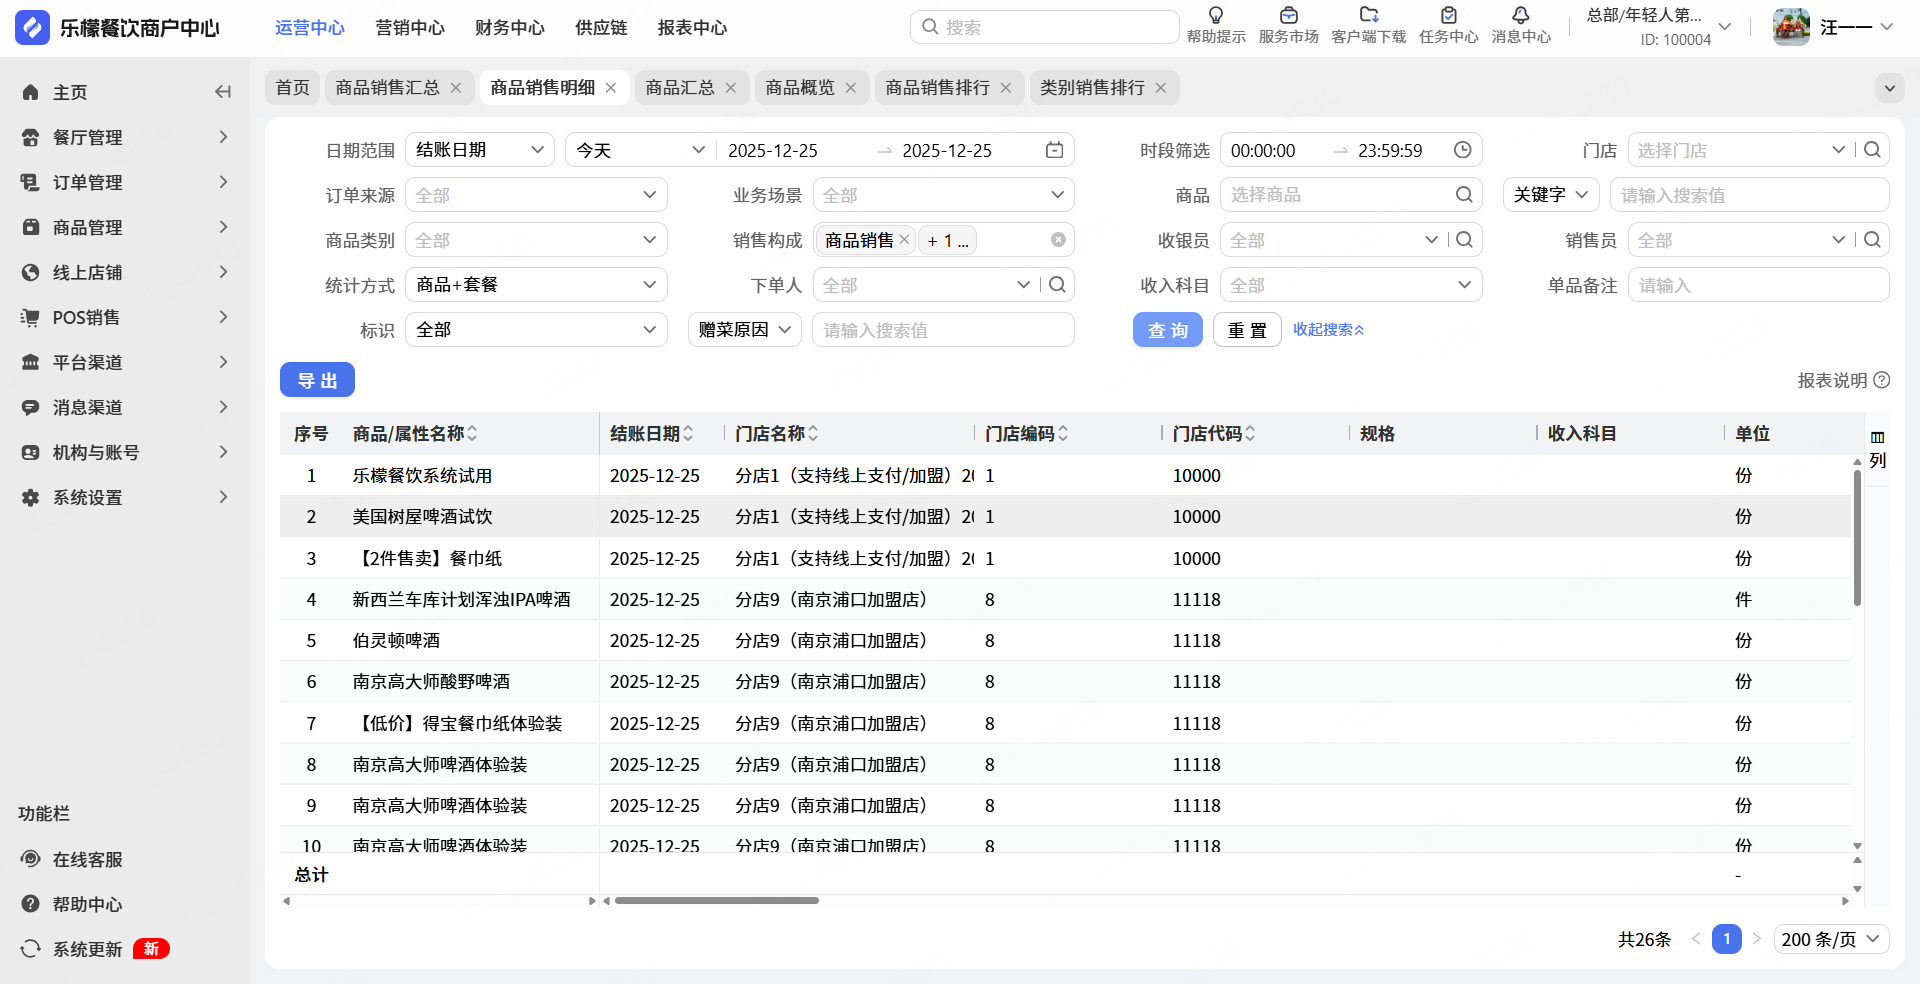Open the 任务中心 clipboard icon
The width and height of the screenshot is (1920, 984).
pyautogui.click(x=1448, y=16)
